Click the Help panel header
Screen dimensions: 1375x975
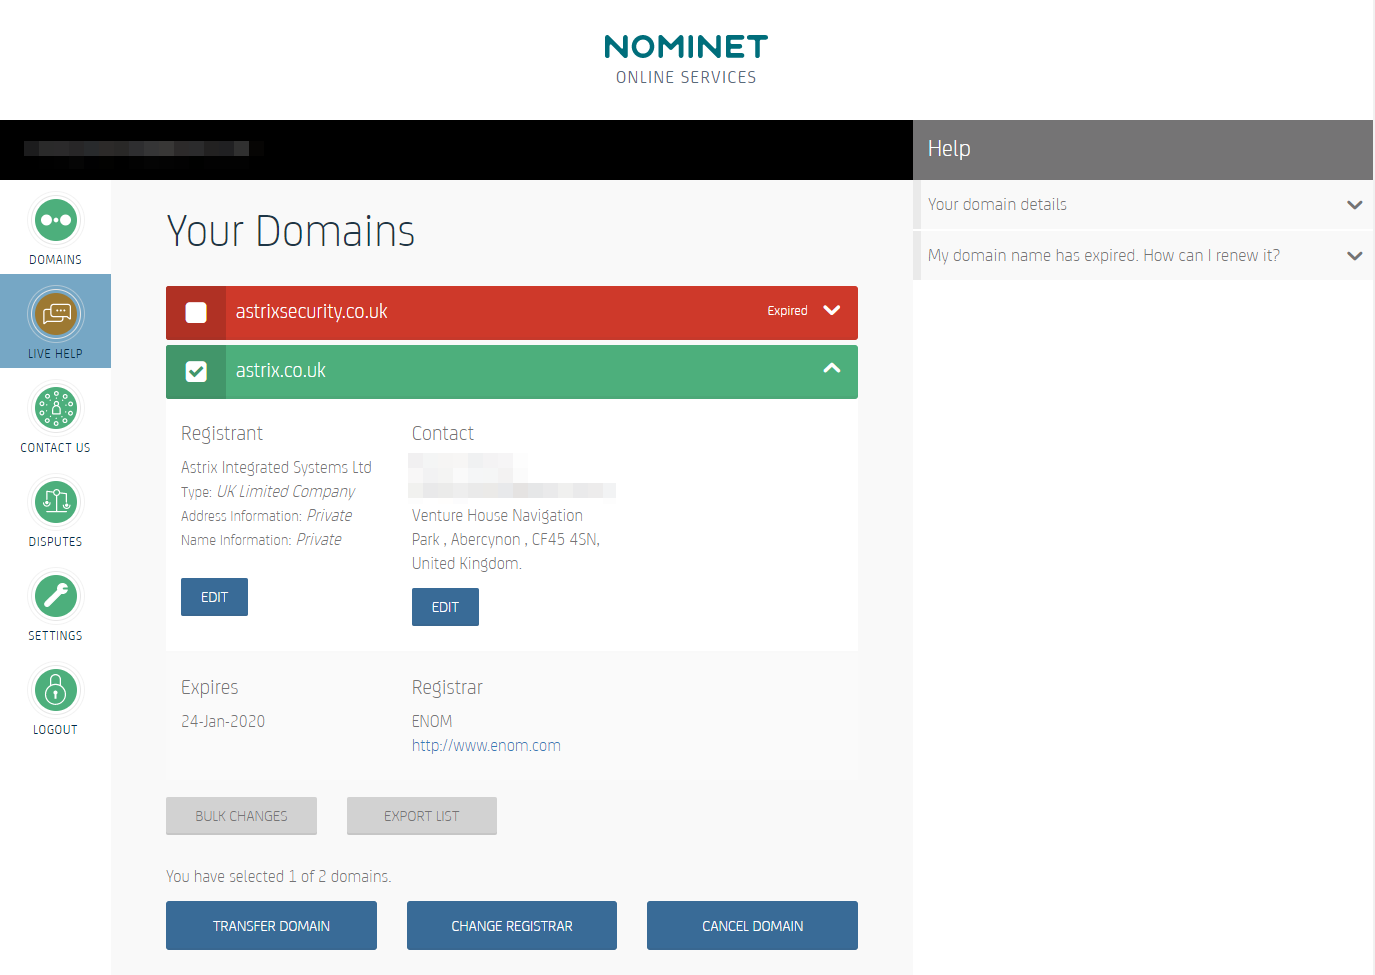pos(1143,149)
